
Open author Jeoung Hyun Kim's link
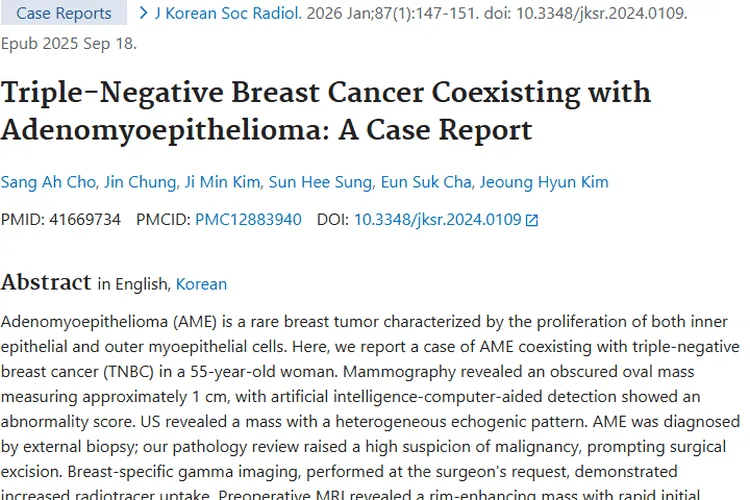pos(544,182)
